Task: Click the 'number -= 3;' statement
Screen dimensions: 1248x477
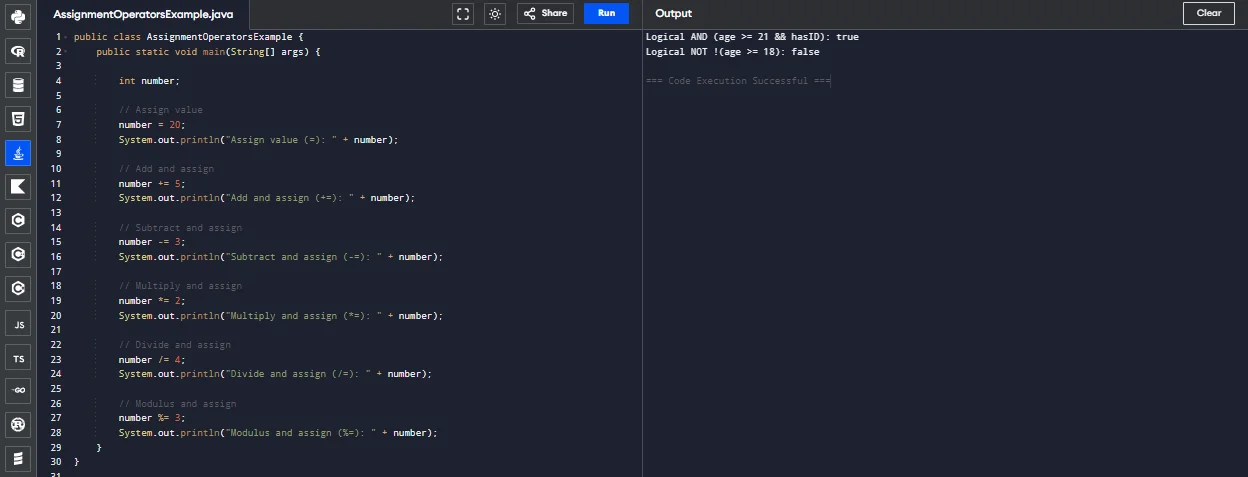Action: coord(152,242)
